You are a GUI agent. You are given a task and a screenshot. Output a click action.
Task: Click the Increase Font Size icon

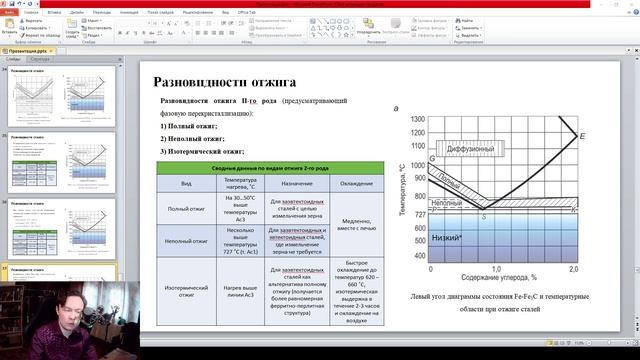coord(169,23)
